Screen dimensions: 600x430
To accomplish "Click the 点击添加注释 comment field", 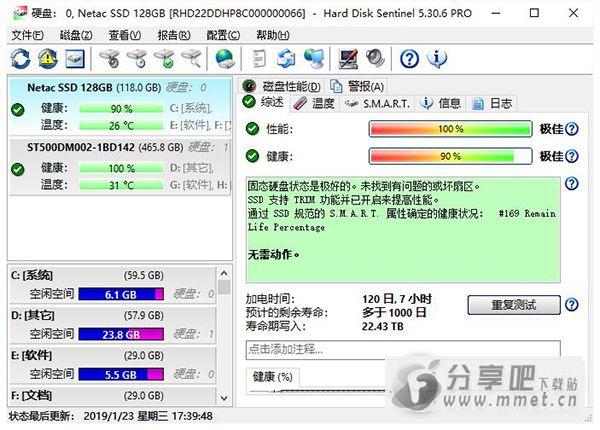I will pos(403,349).
